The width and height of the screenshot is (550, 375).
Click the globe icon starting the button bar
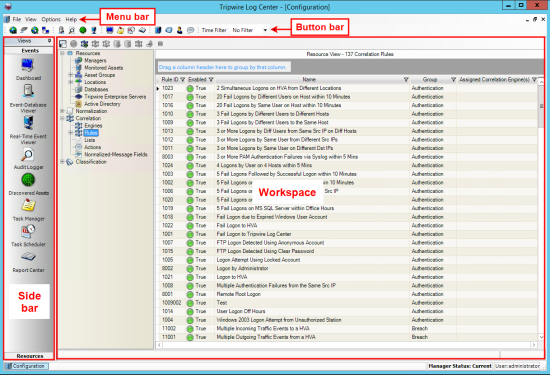[x=13, y=30]
